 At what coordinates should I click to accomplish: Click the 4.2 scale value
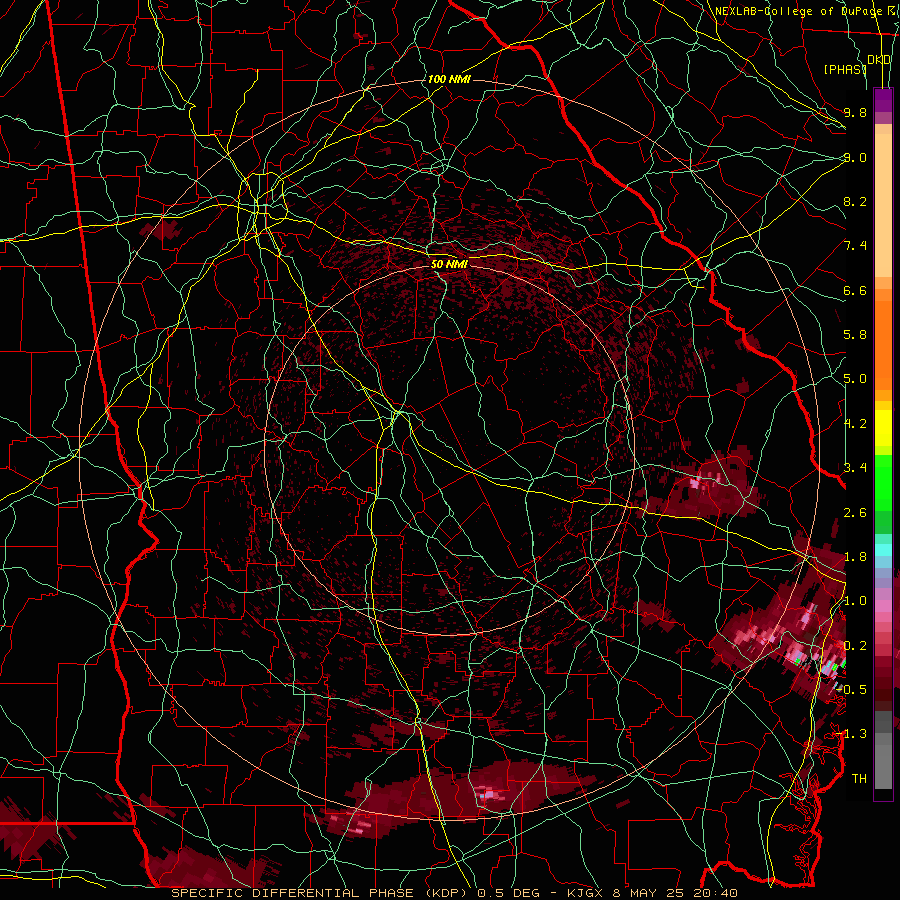click(855, 424)
